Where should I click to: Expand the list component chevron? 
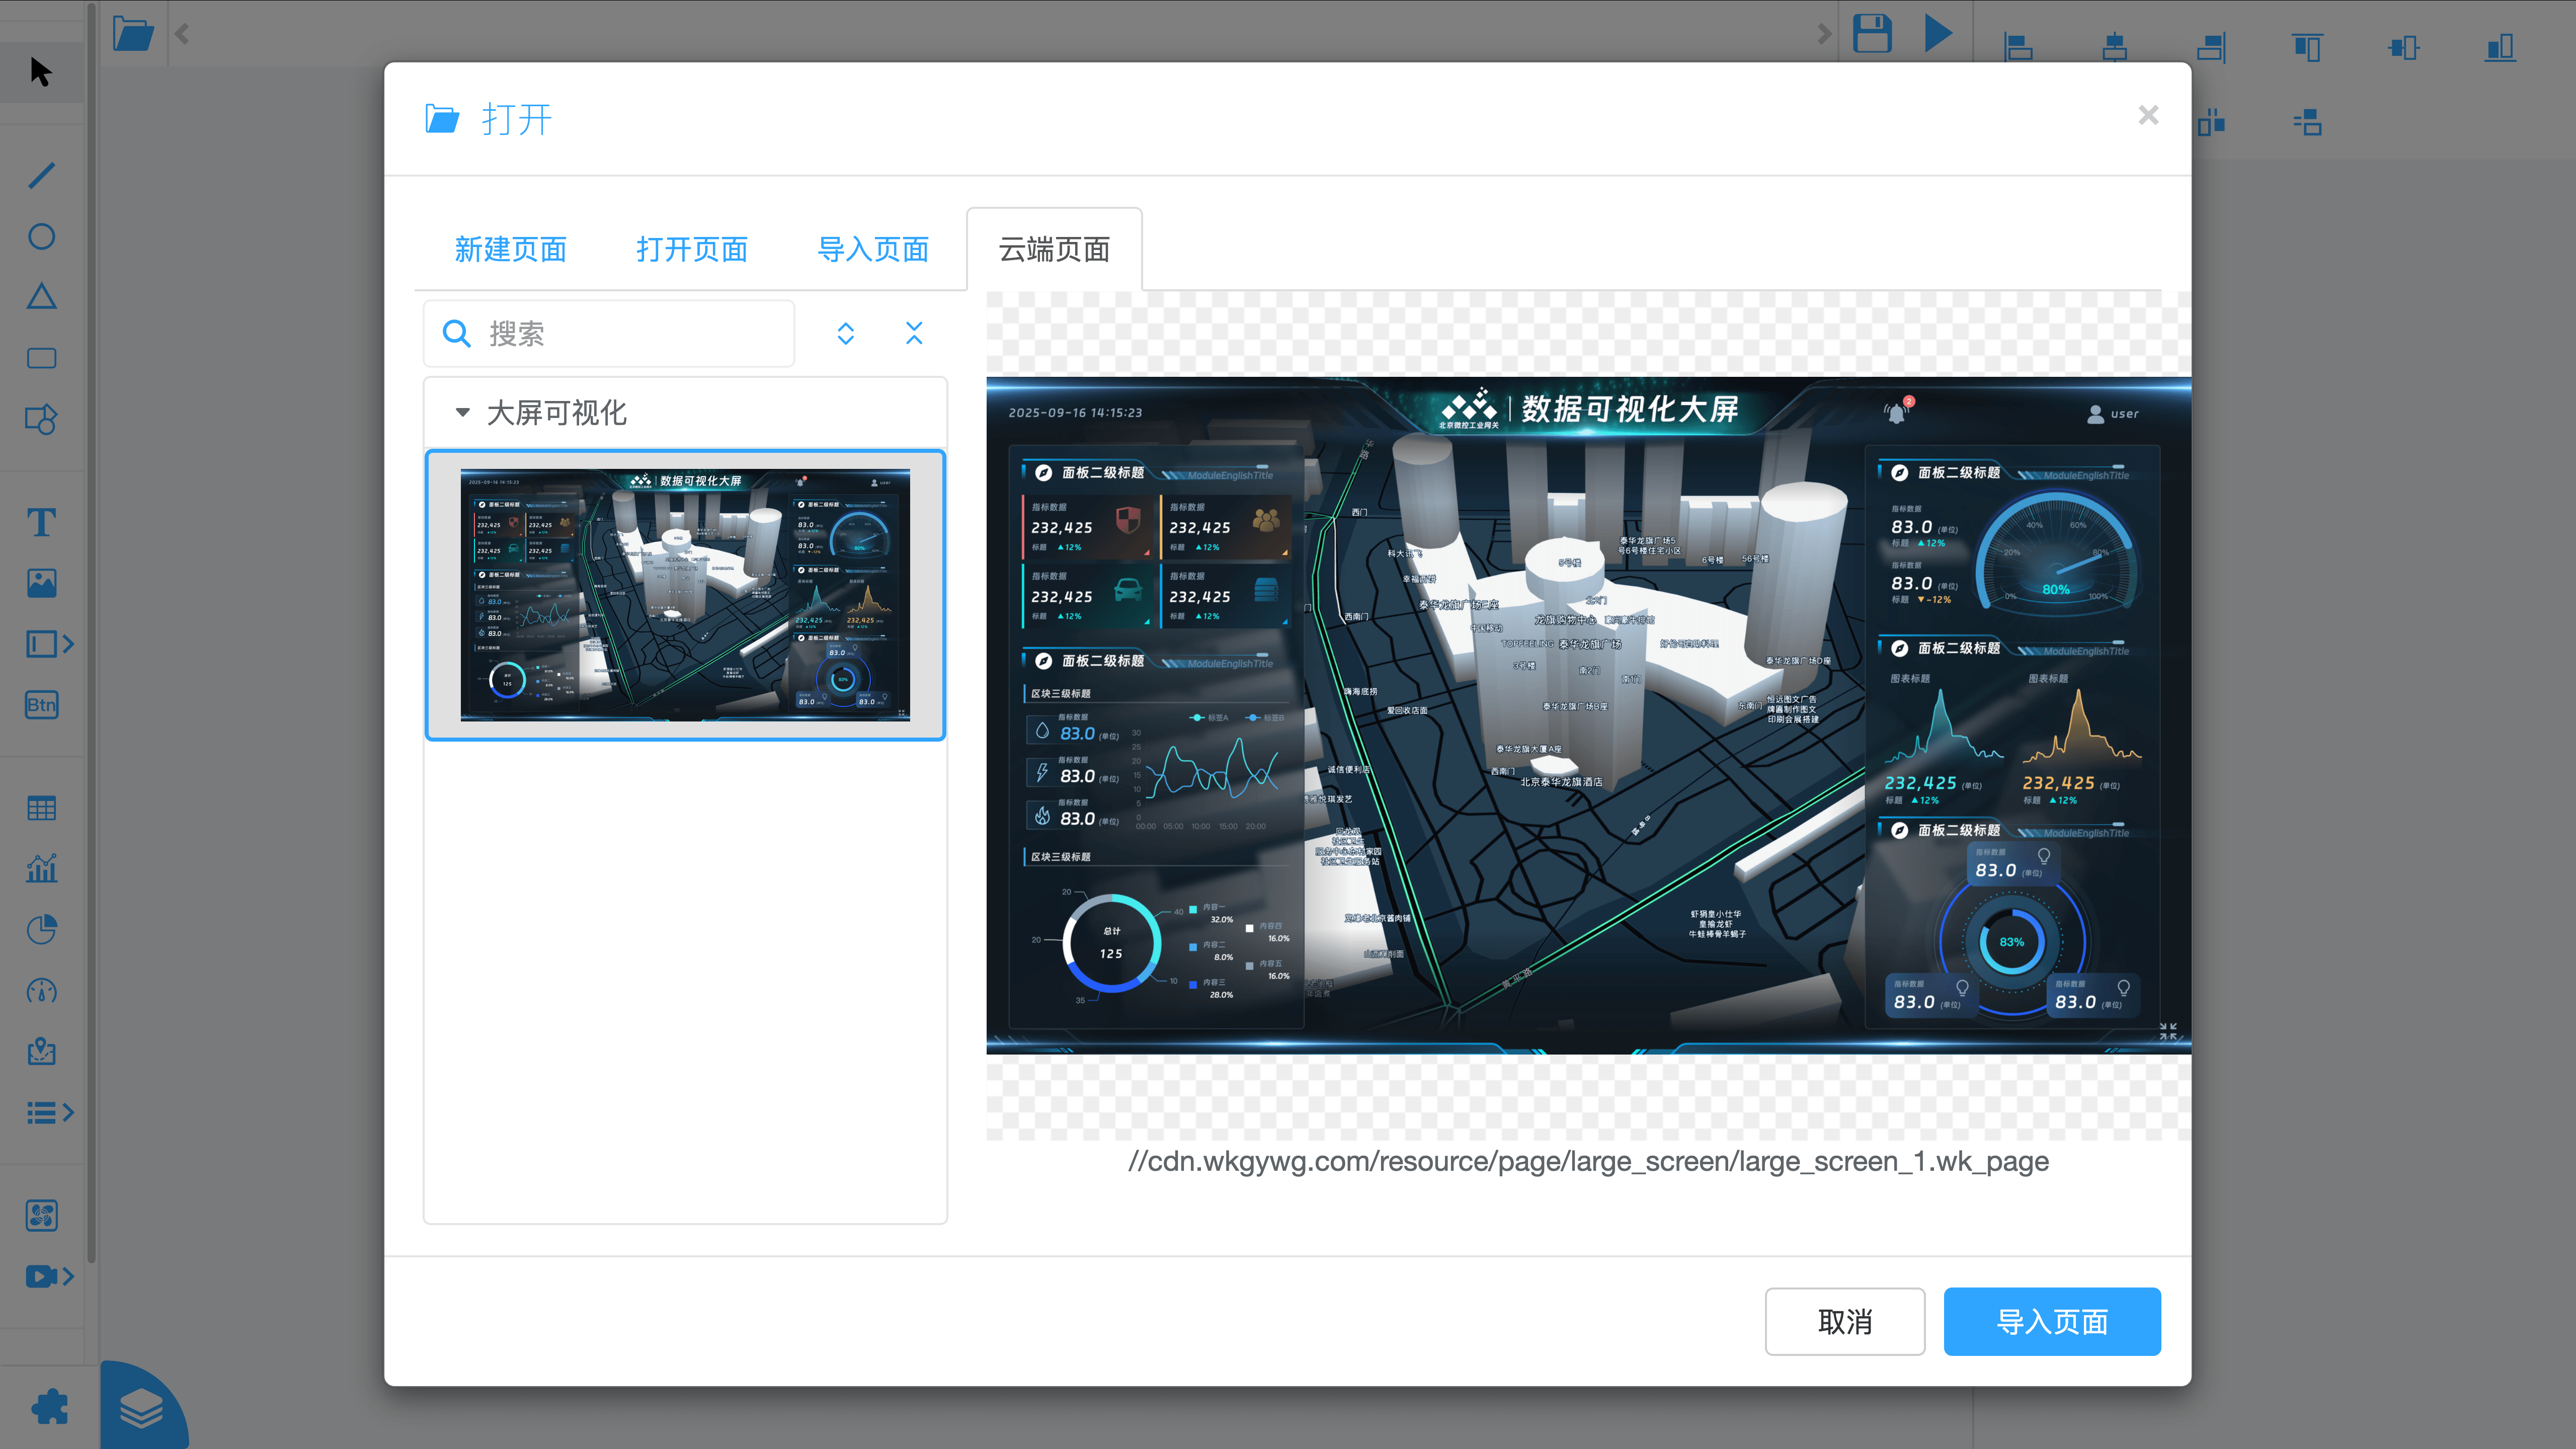tap(68, 1112)
